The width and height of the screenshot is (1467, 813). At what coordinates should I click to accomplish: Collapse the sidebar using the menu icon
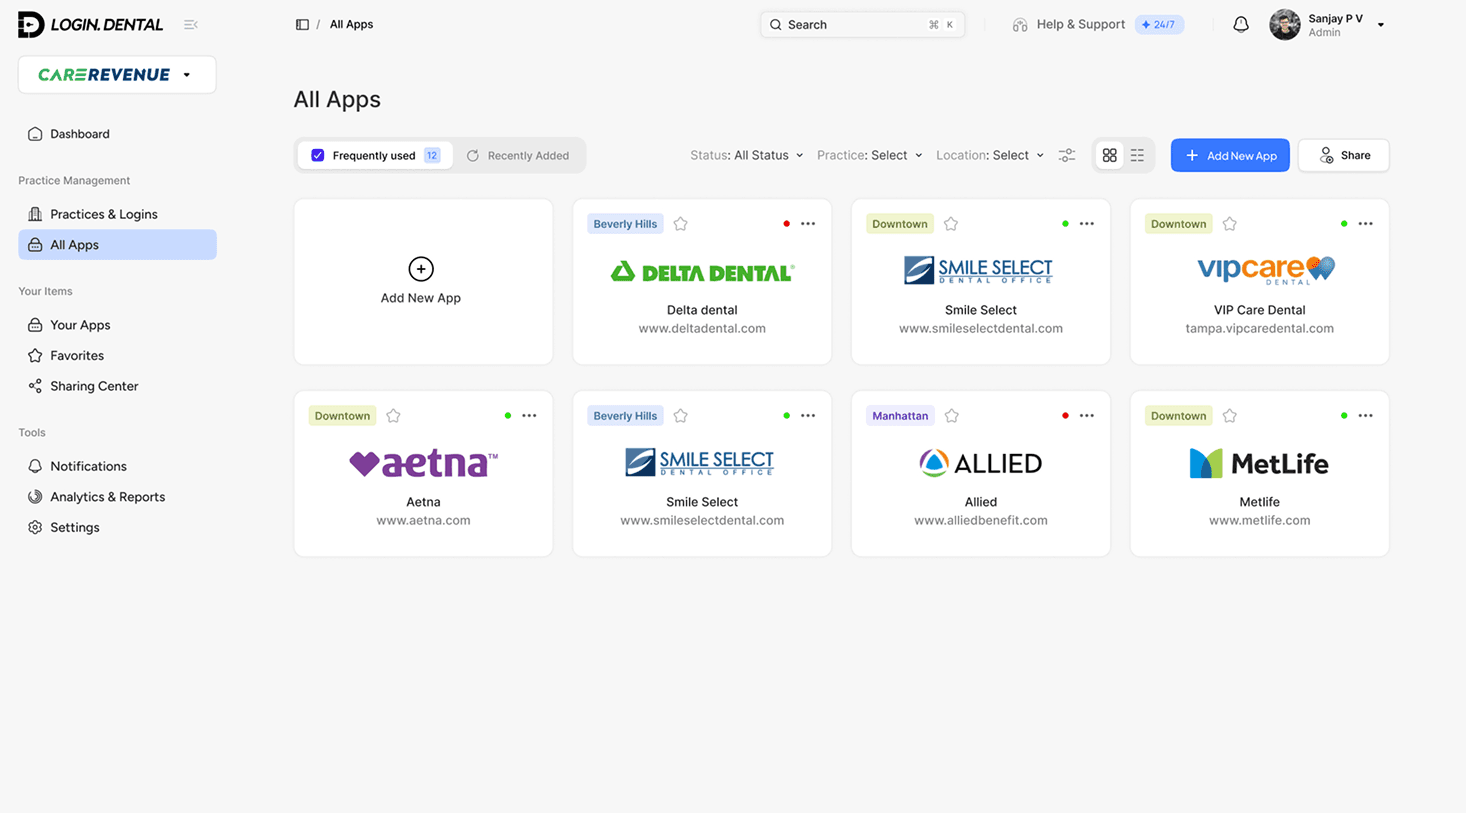190,24
